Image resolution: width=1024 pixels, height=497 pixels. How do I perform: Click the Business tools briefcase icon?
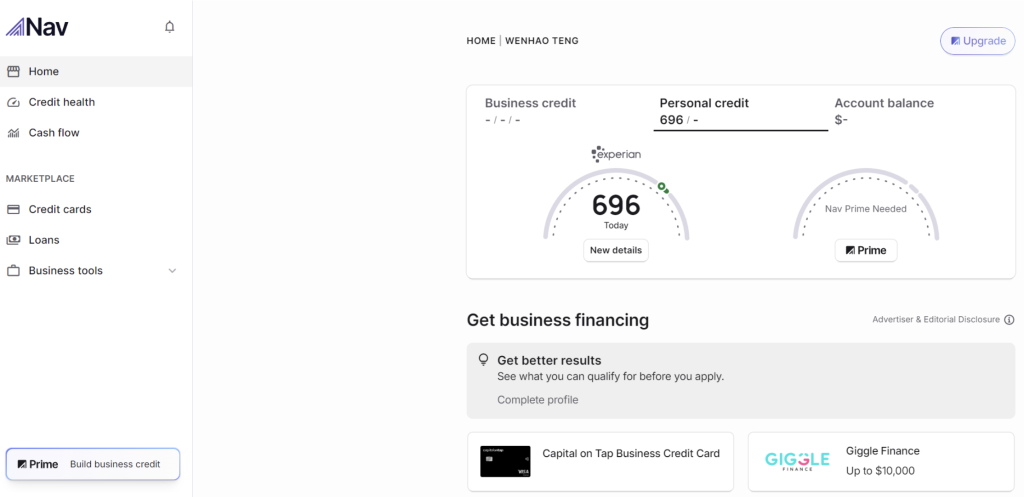pyautogui.click(x=13, y=271)
